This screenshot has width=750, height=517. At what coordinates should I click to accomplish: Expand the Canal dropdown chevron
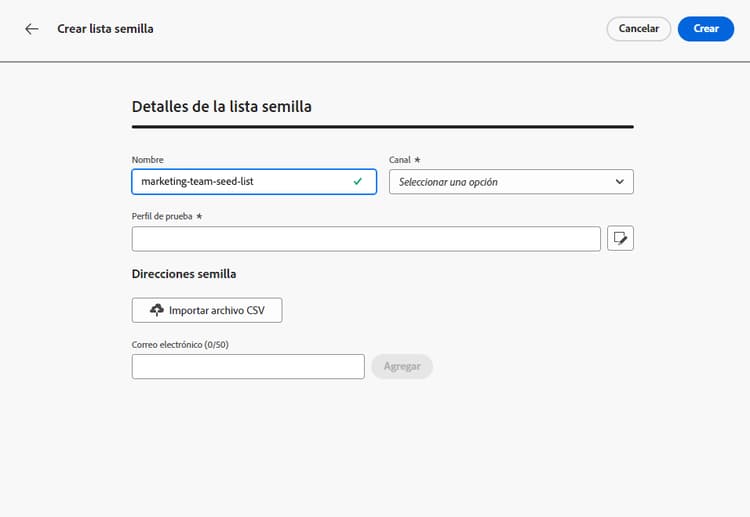(620, 182)
